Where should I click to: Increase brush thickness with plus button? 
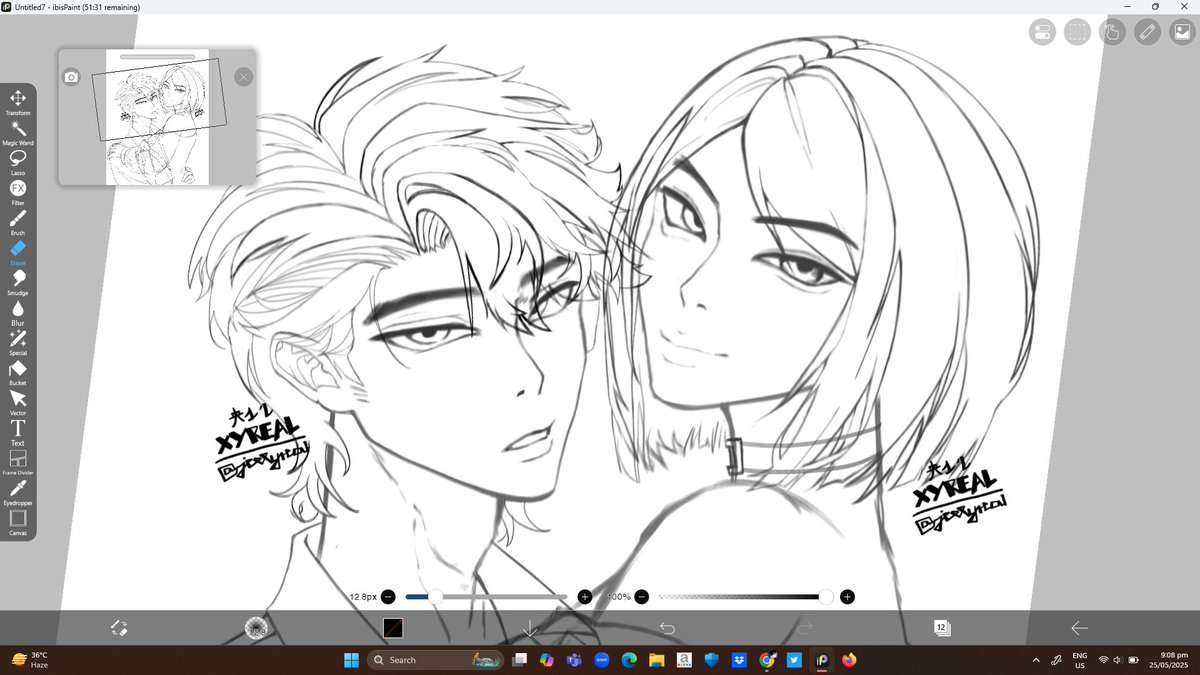coord(585,597)
